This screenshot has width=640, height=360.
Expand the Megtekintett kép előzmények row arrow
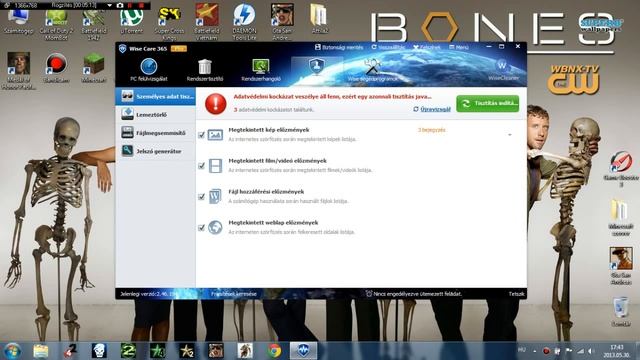(509, 135)
